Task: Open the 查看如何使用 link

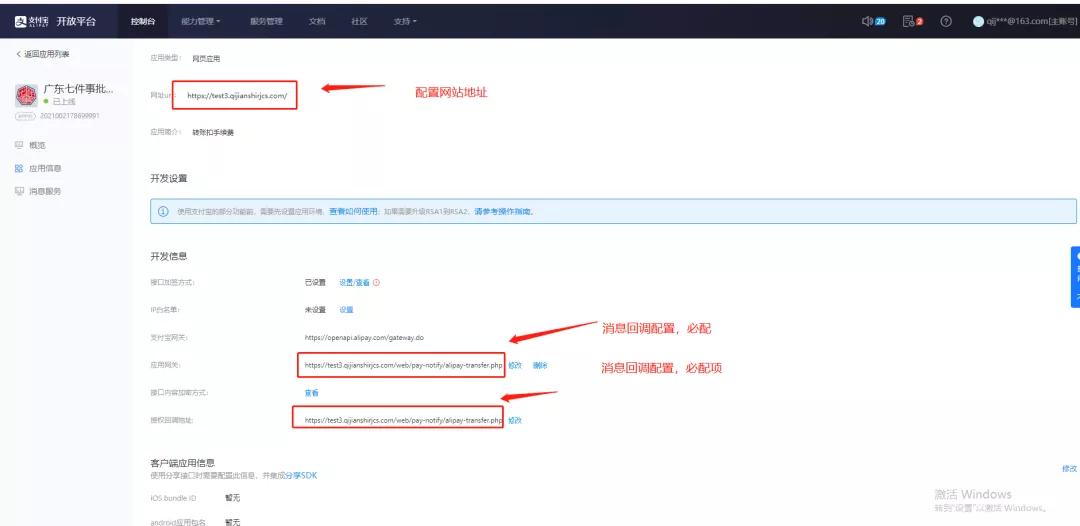Action: pyautogui.click(x=353, y=211)
